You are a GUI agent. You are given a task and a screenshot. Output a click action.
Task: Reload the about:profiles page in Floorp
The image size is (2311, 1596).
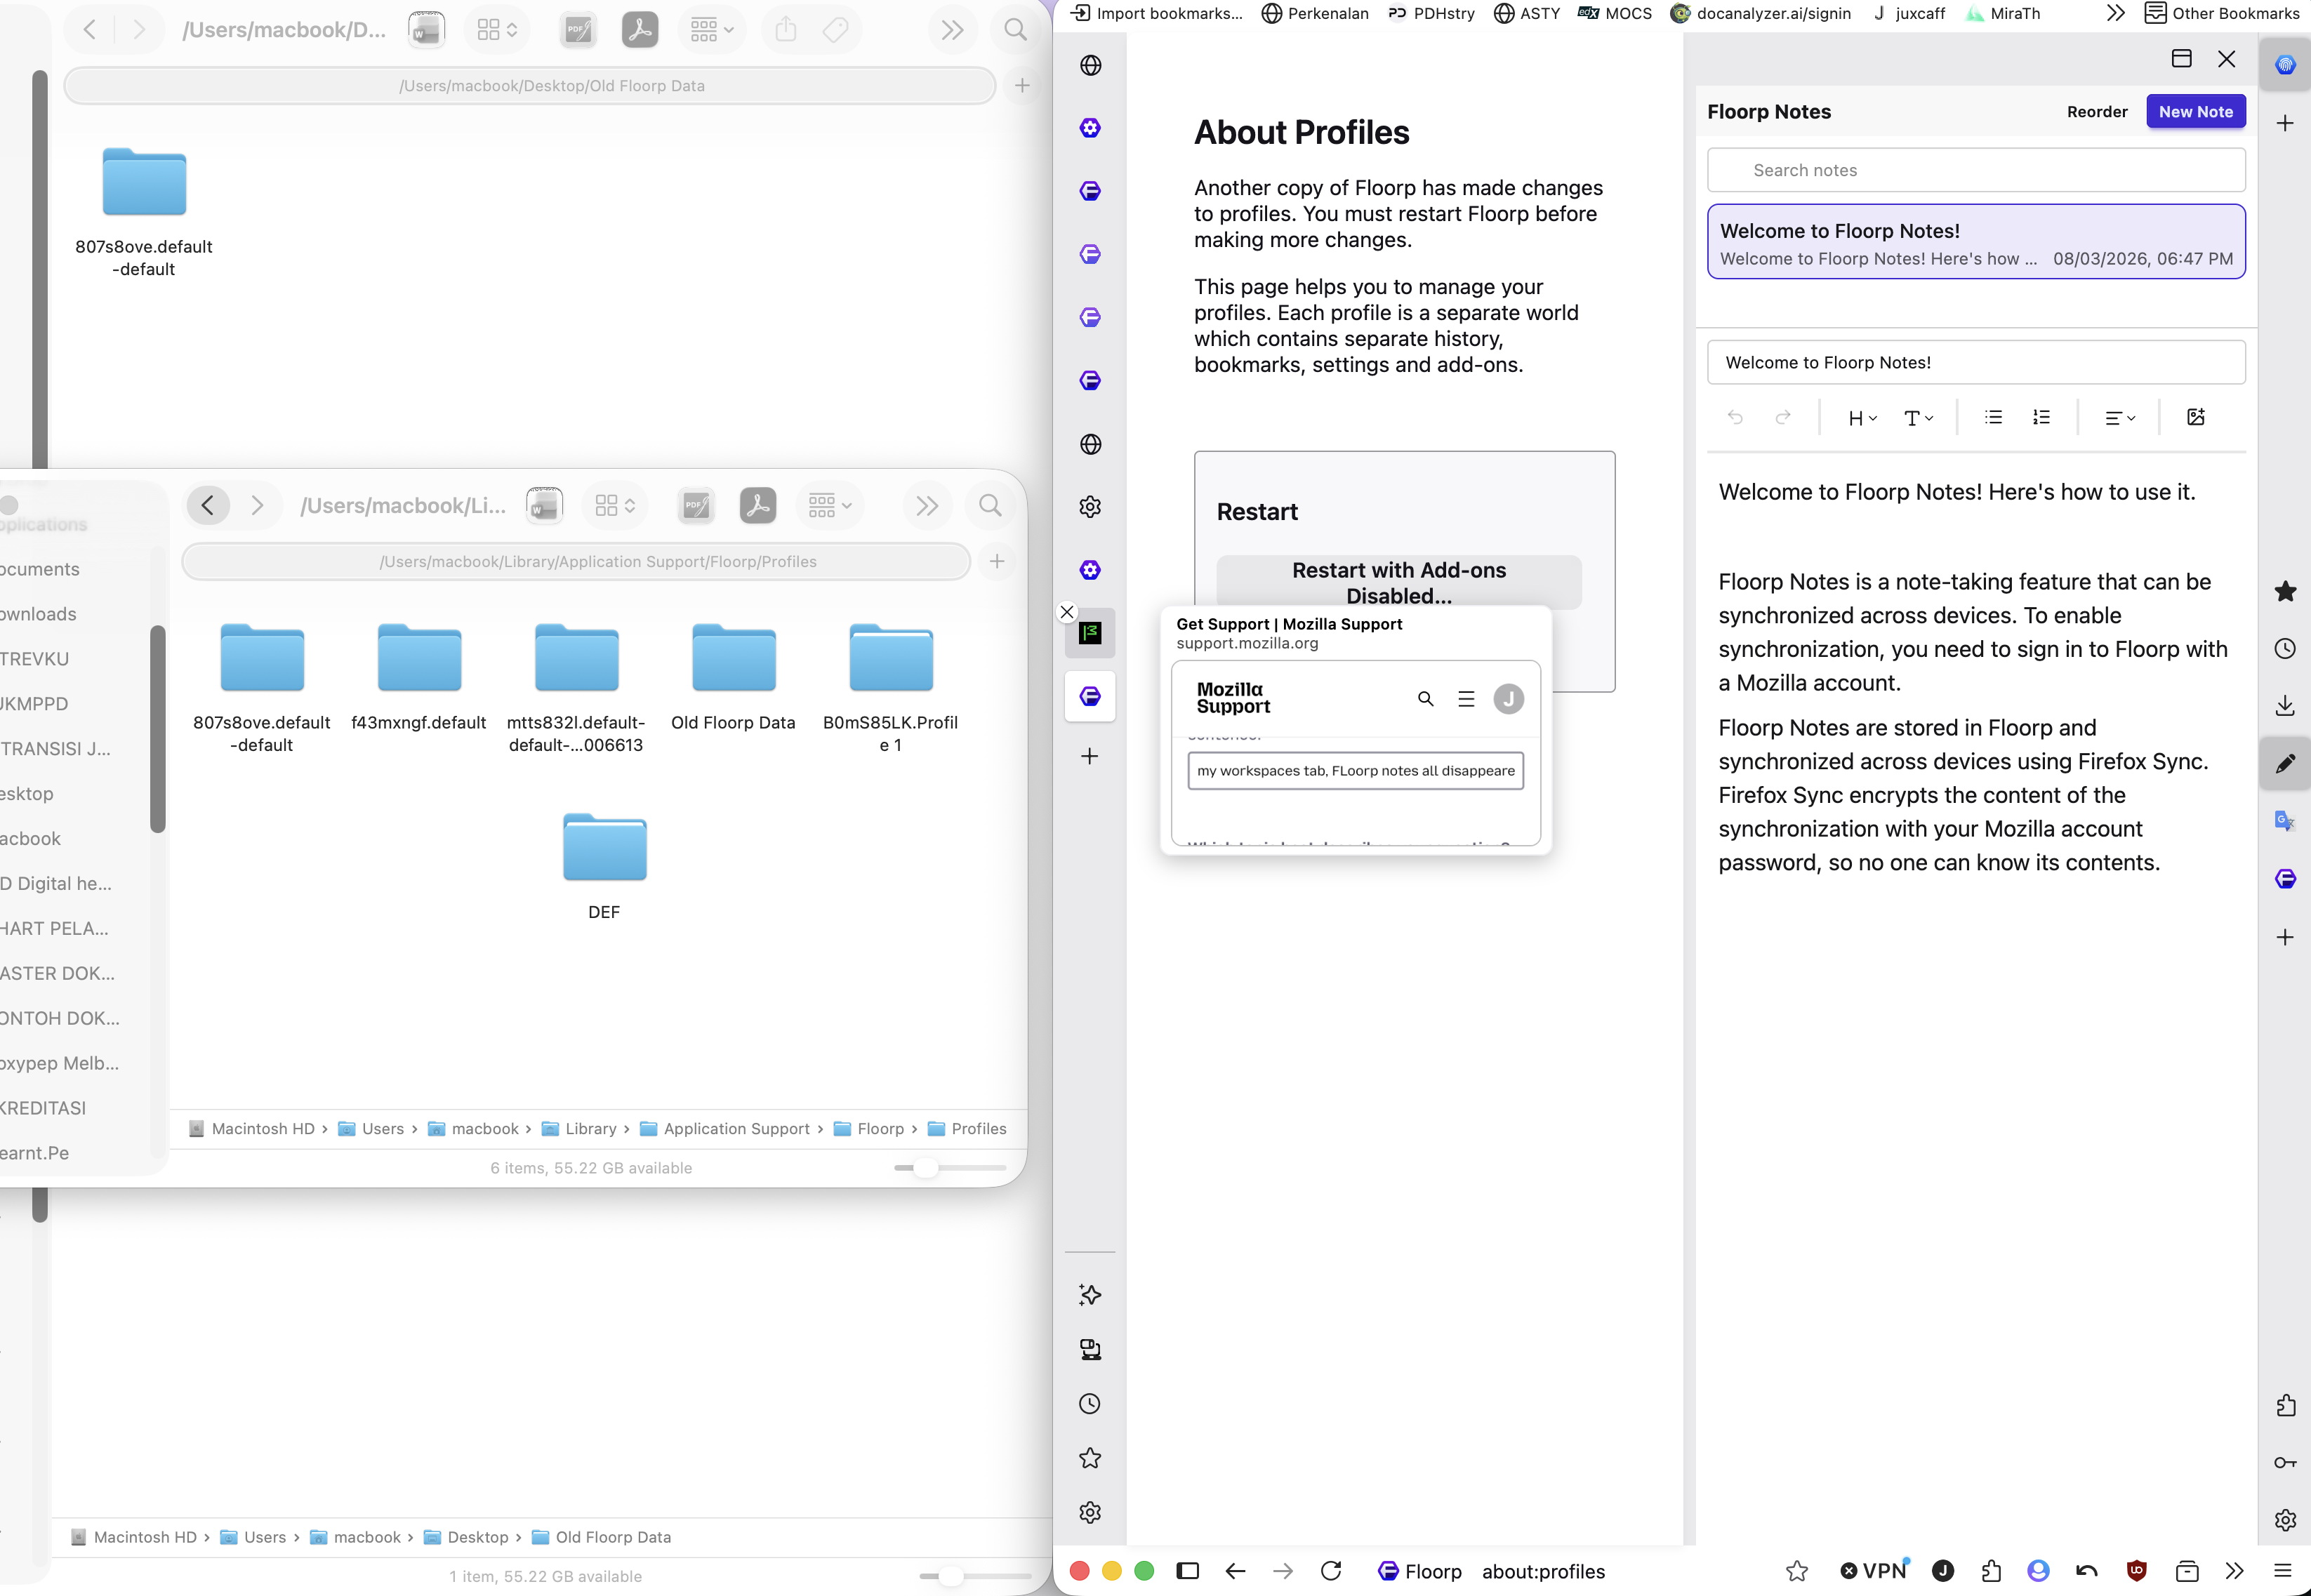(1331, 1571)
